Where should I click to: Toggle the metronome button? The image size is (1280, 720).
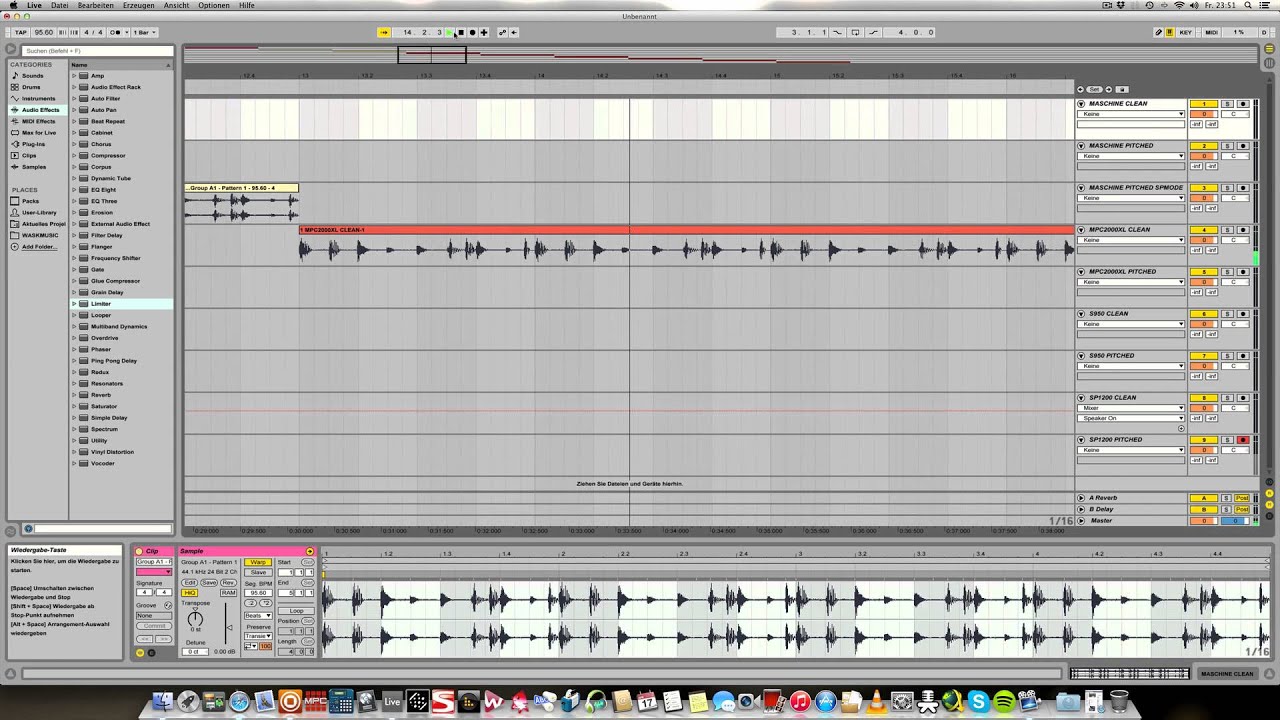click(x=116, y=32)
